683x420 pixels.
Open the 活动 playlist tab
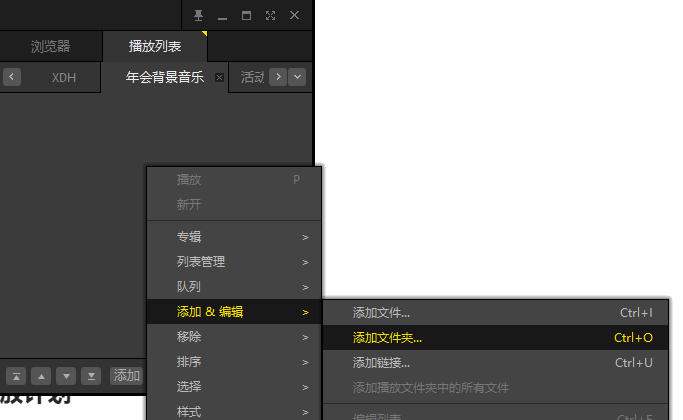[x=253, y=78]
